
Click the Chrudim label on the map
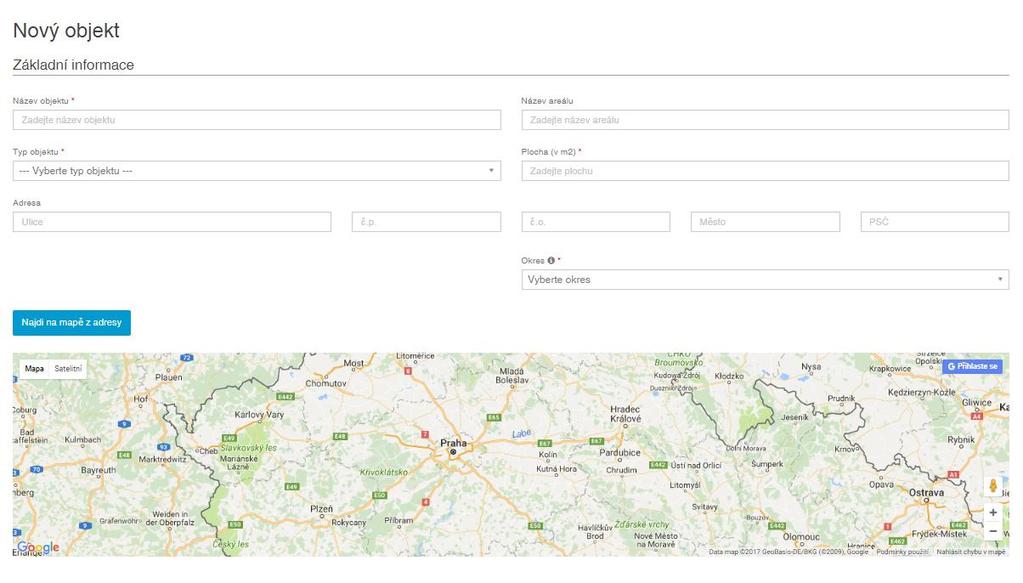(x=621, y=470)
